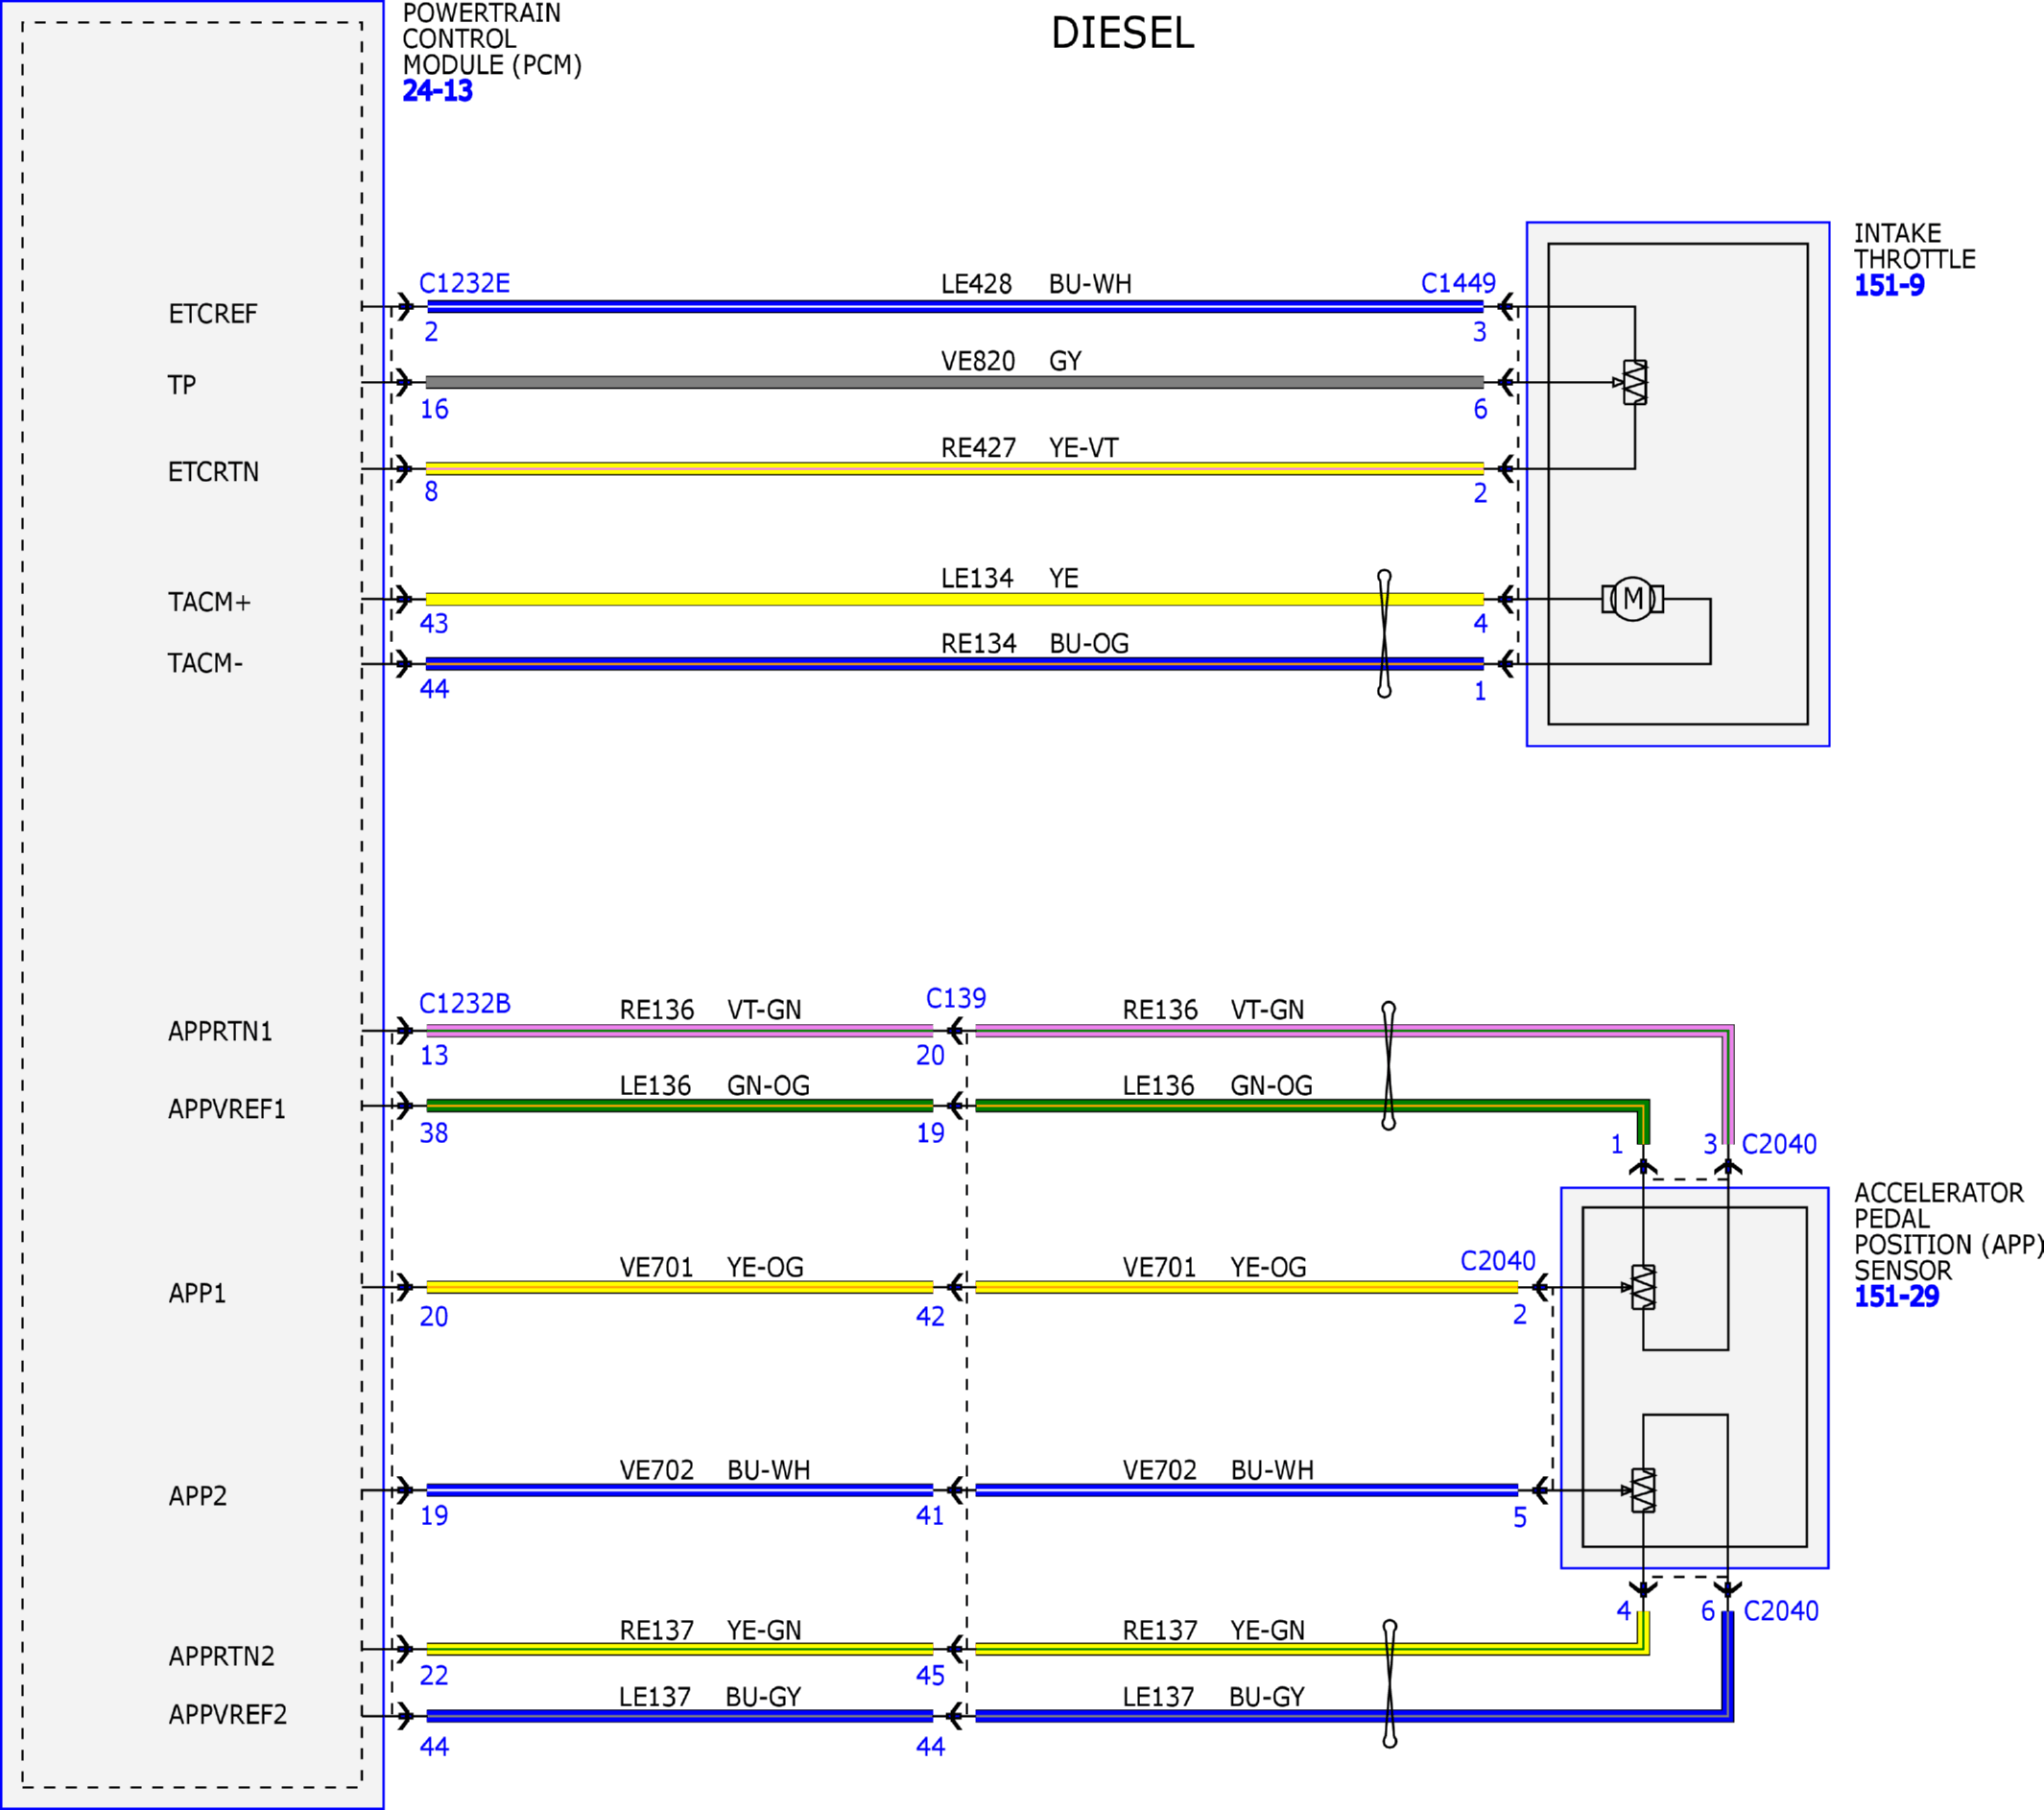This screenshot has height=1810, width=2044.
Task: Open the 151-29 APP sensor link
Action: pos(1896,1297)
